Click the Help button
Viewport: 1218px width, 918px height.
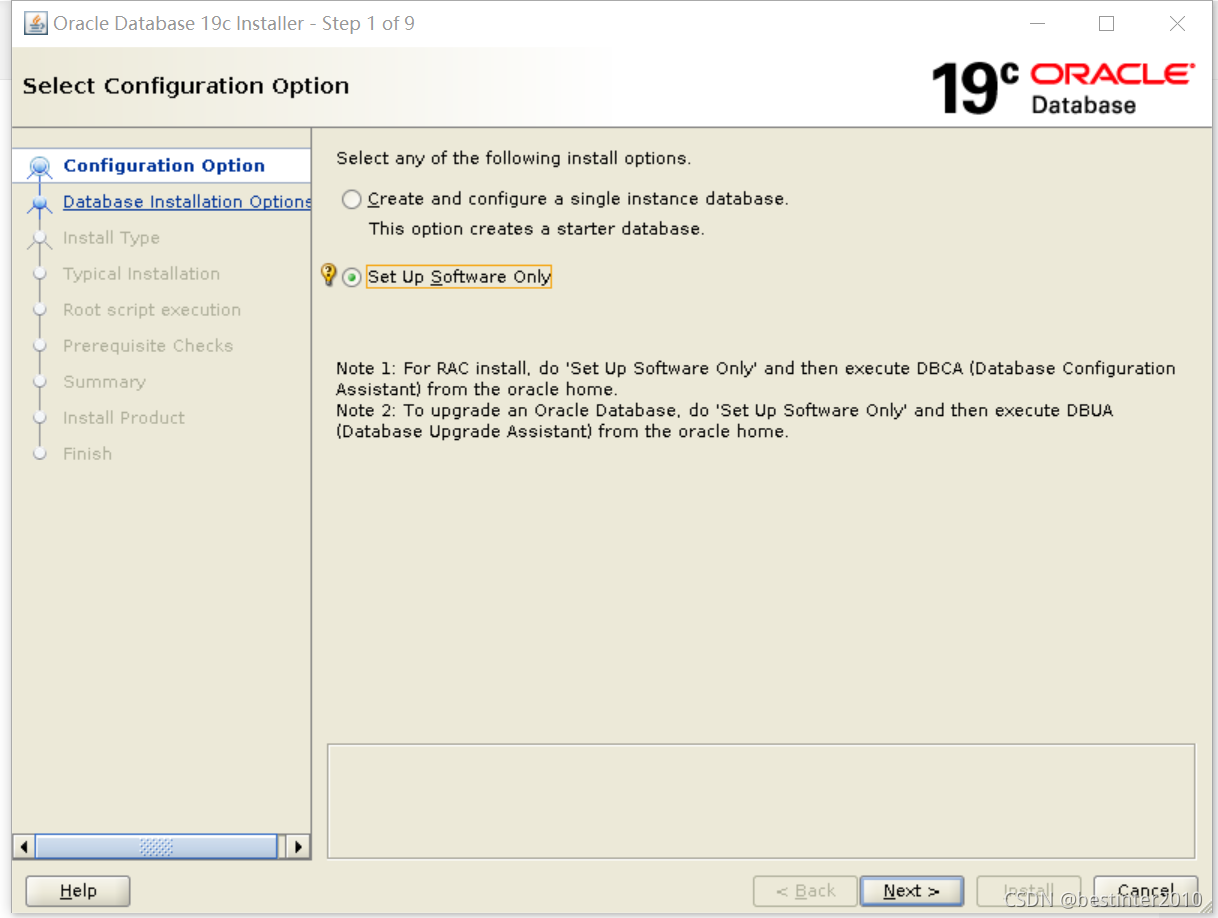(x=78, y=891)
